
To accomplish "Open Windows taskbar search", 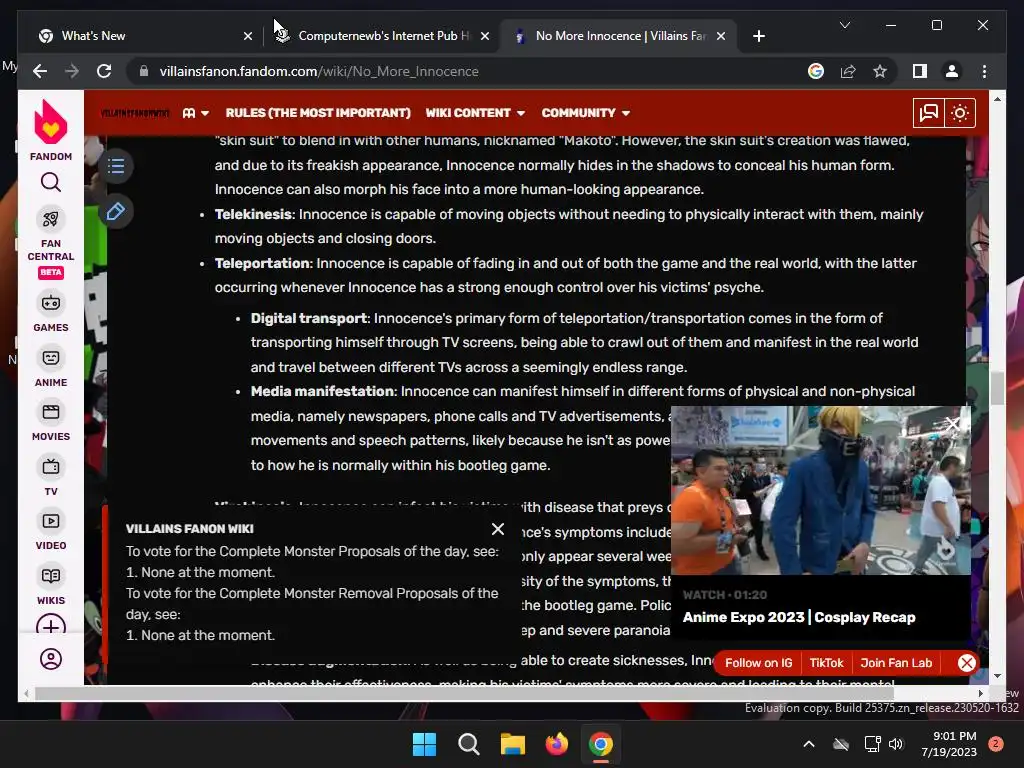I will click(469, 744).
